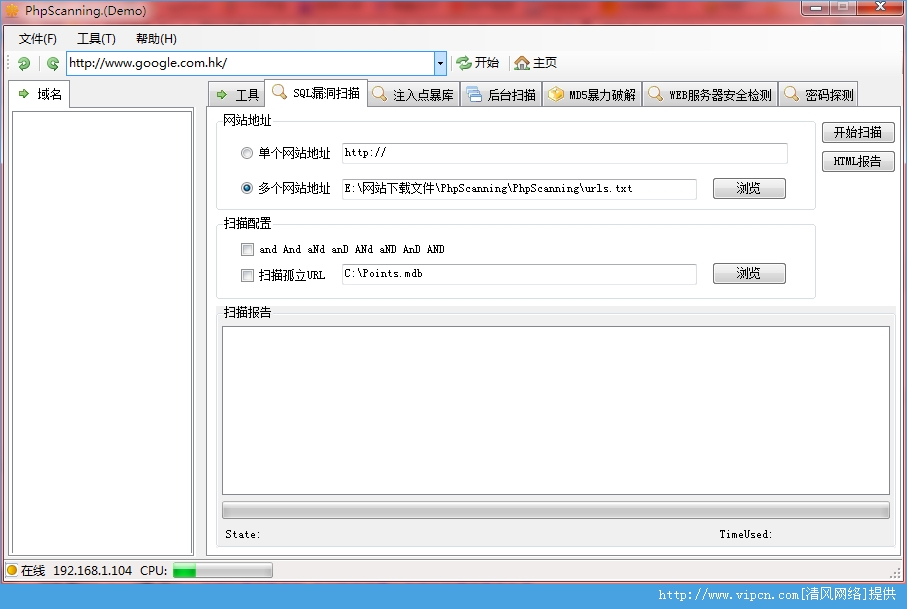
Task: Open the 域名 domain panel tab
Action: tap(40, 94)
